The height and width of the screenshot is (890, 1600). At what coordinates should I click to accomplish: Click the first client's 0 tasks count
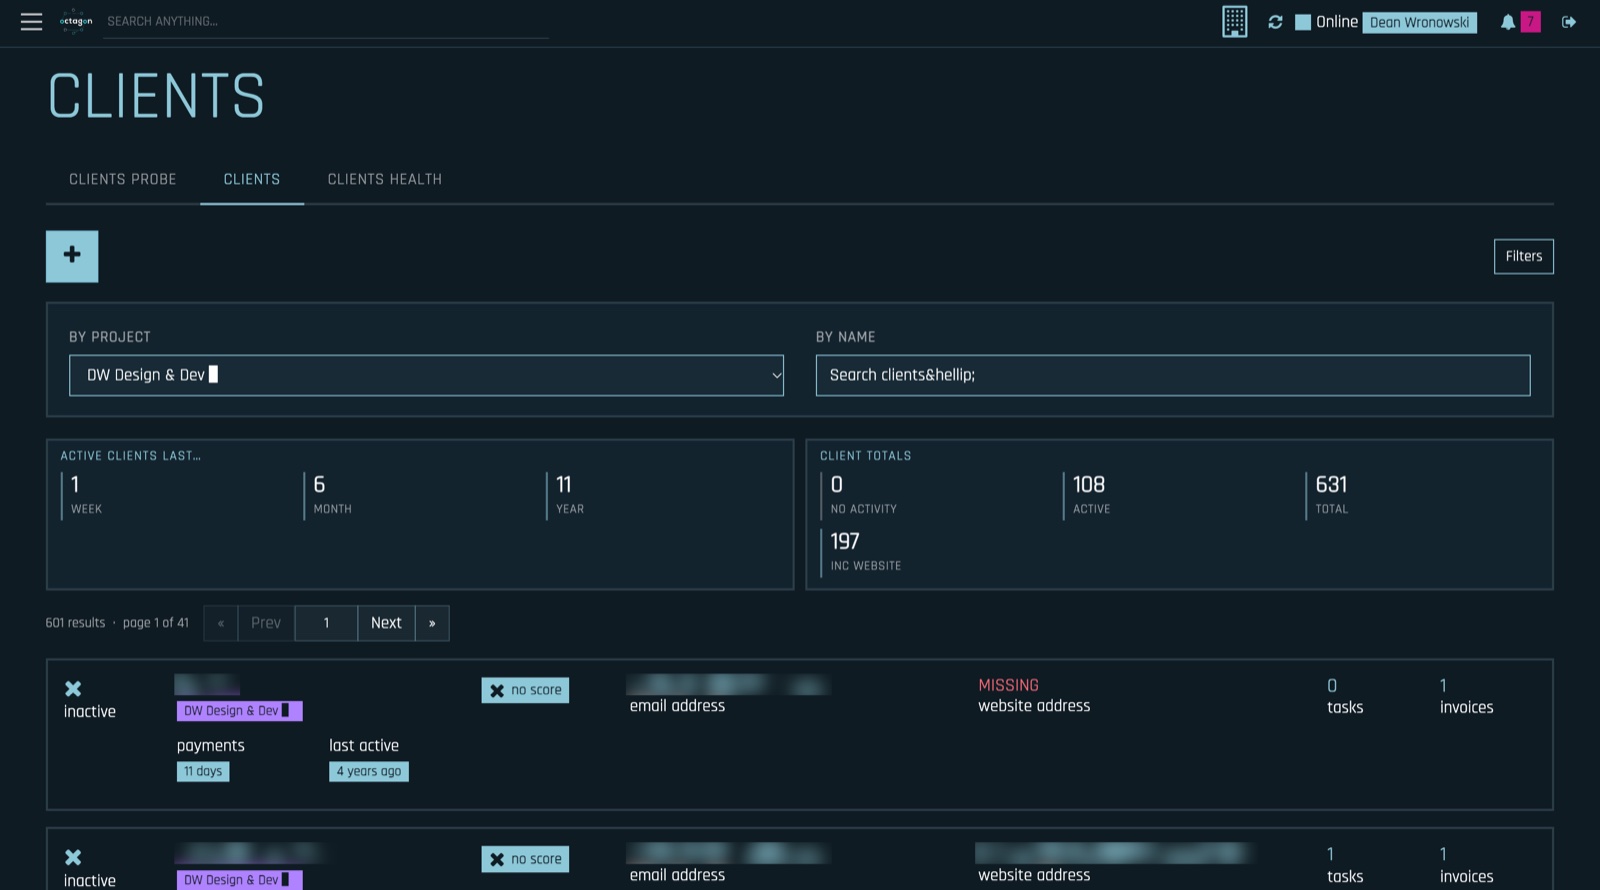tap(1332, 685)
